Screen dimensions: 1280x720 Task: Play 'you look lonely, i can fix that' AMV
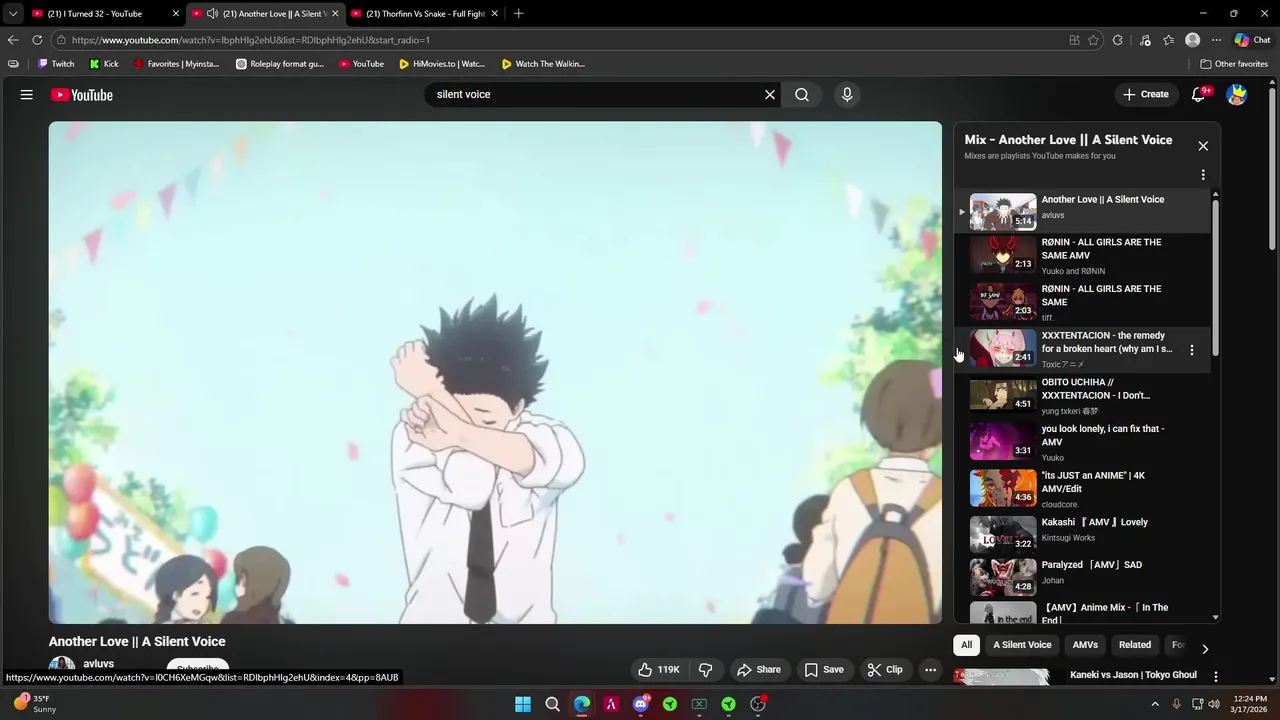point(1083,442)
